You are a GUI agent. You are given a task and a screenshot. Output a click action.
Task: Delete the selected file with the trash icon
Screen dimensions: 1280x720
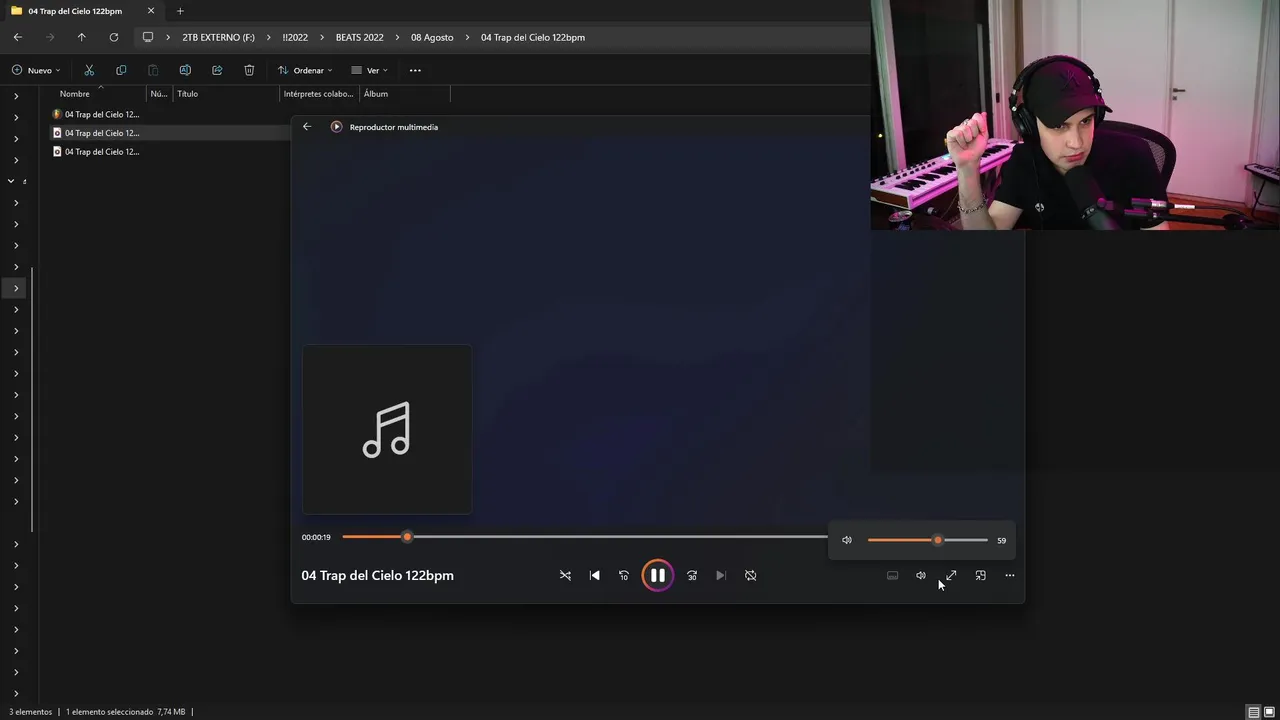[x=249, y=70]
